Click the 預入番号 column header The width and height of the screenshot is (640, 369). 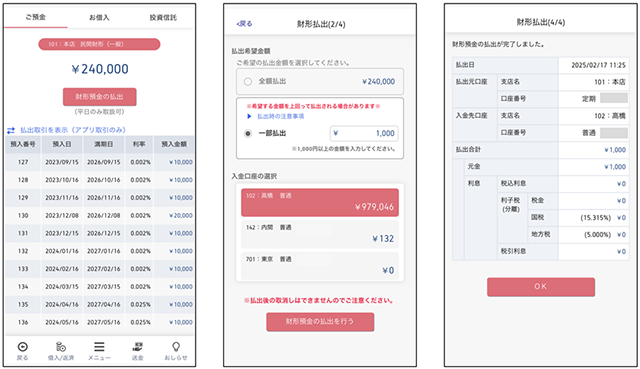(23, 144)
